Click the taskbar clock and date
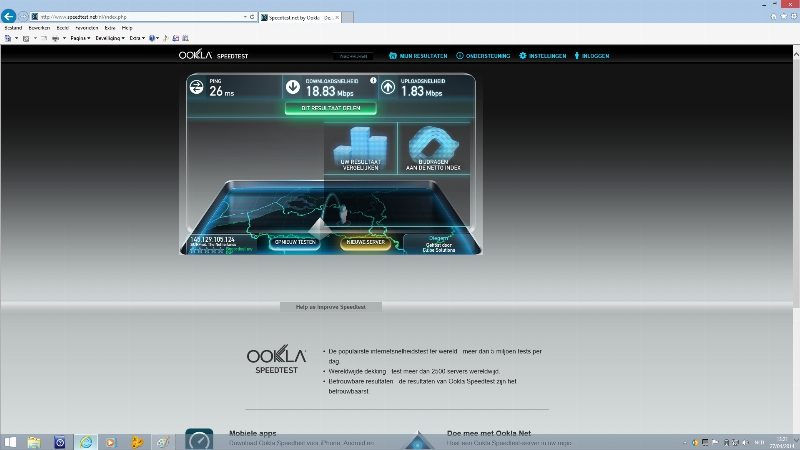The height and width of the screenshot is (450, 800). tap(782, 442)
